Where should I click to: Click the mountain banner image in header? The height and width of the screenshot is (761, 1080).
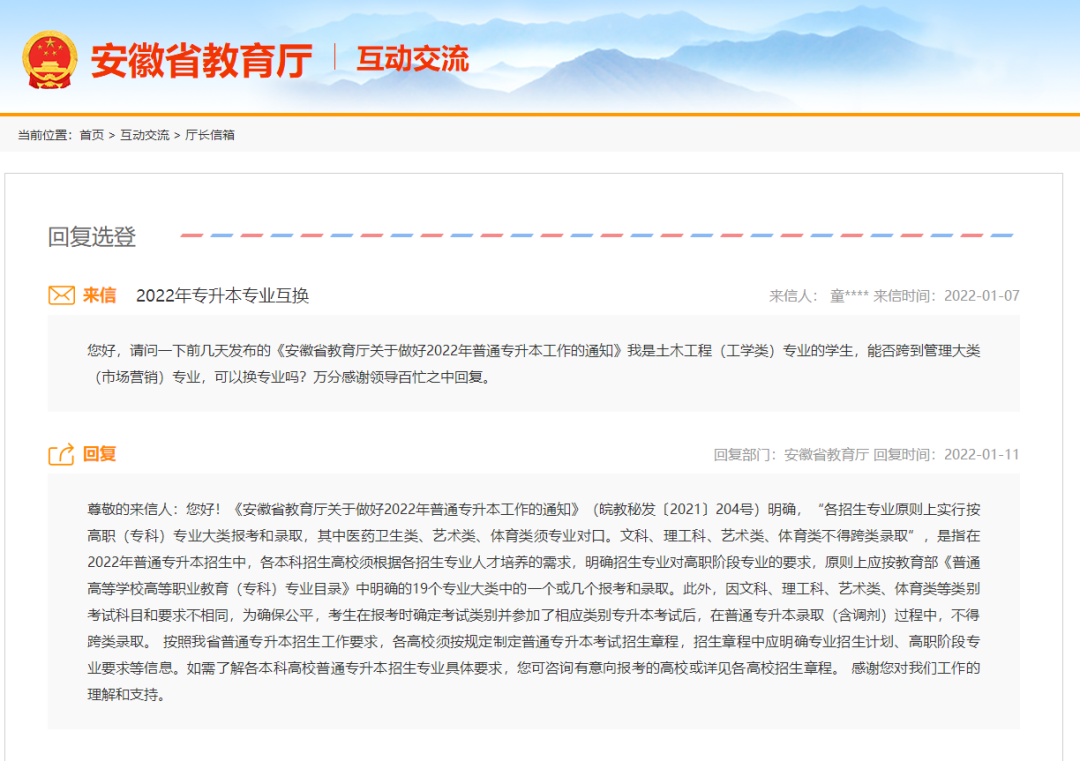pos(750,55)
